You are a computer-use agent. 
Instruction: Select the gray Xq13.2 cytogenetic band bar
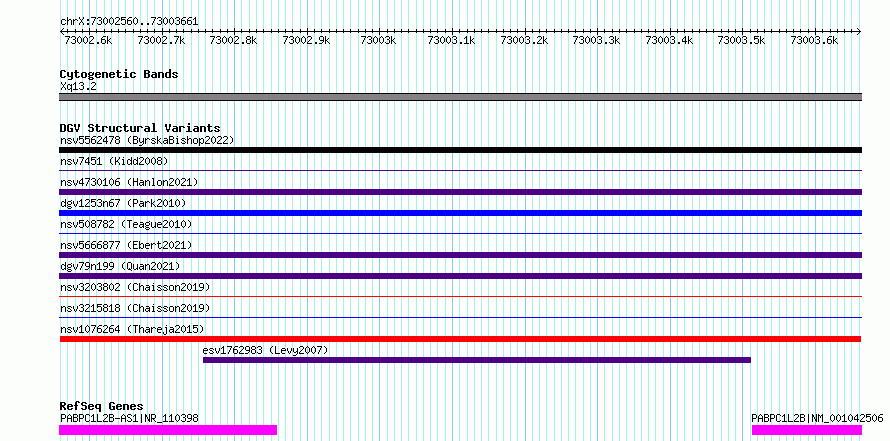tap(460, 97)
